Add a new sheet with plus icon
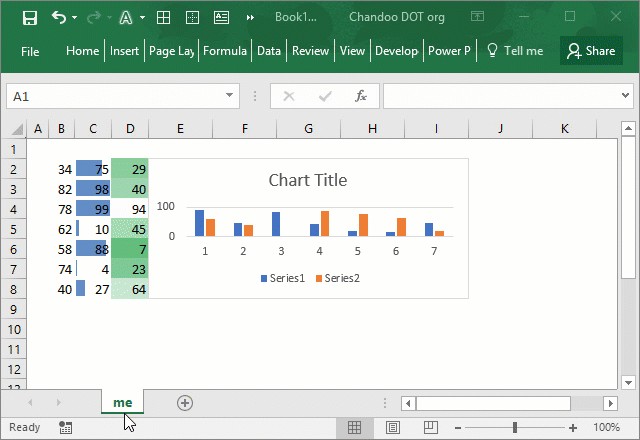 click(184, 402)
